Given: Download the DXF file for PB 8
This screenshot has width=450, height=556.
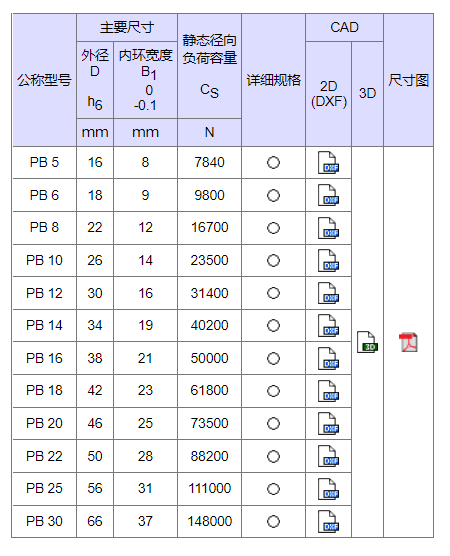Looking at the screenshot, I should coord(328,228).
